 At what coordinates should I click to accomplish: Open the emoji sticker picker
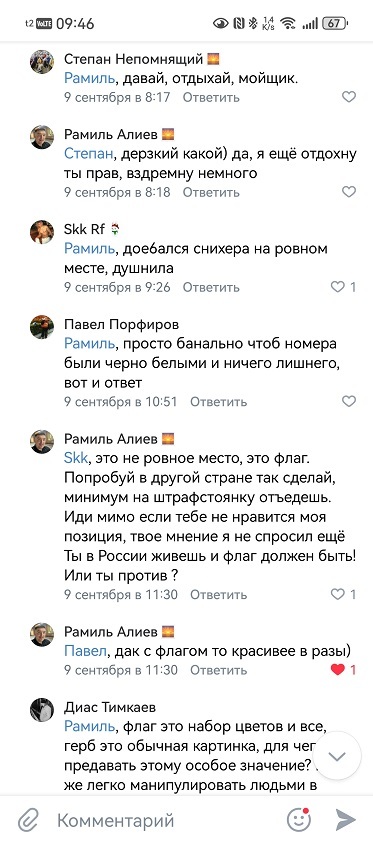[299, 820]
